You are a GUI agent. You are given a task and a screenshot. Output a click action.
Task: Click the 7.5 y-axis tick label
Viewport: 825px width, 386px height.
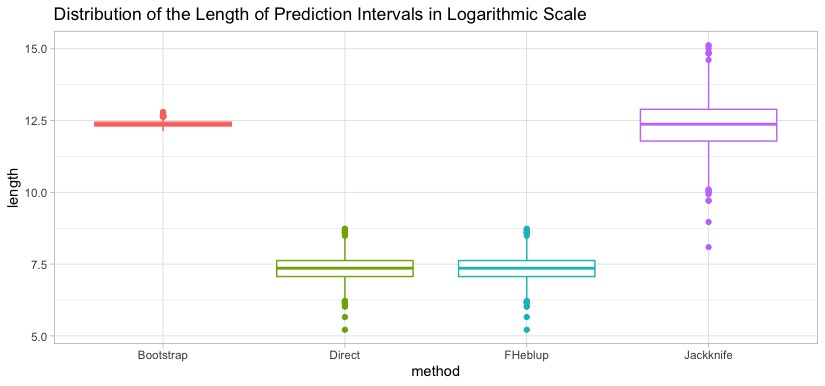tap(38, 264)
